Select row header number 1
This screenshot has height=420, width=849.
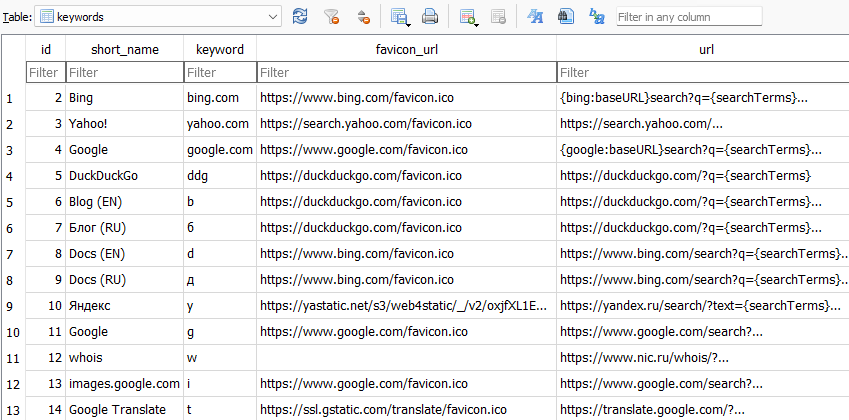point(13,98)
